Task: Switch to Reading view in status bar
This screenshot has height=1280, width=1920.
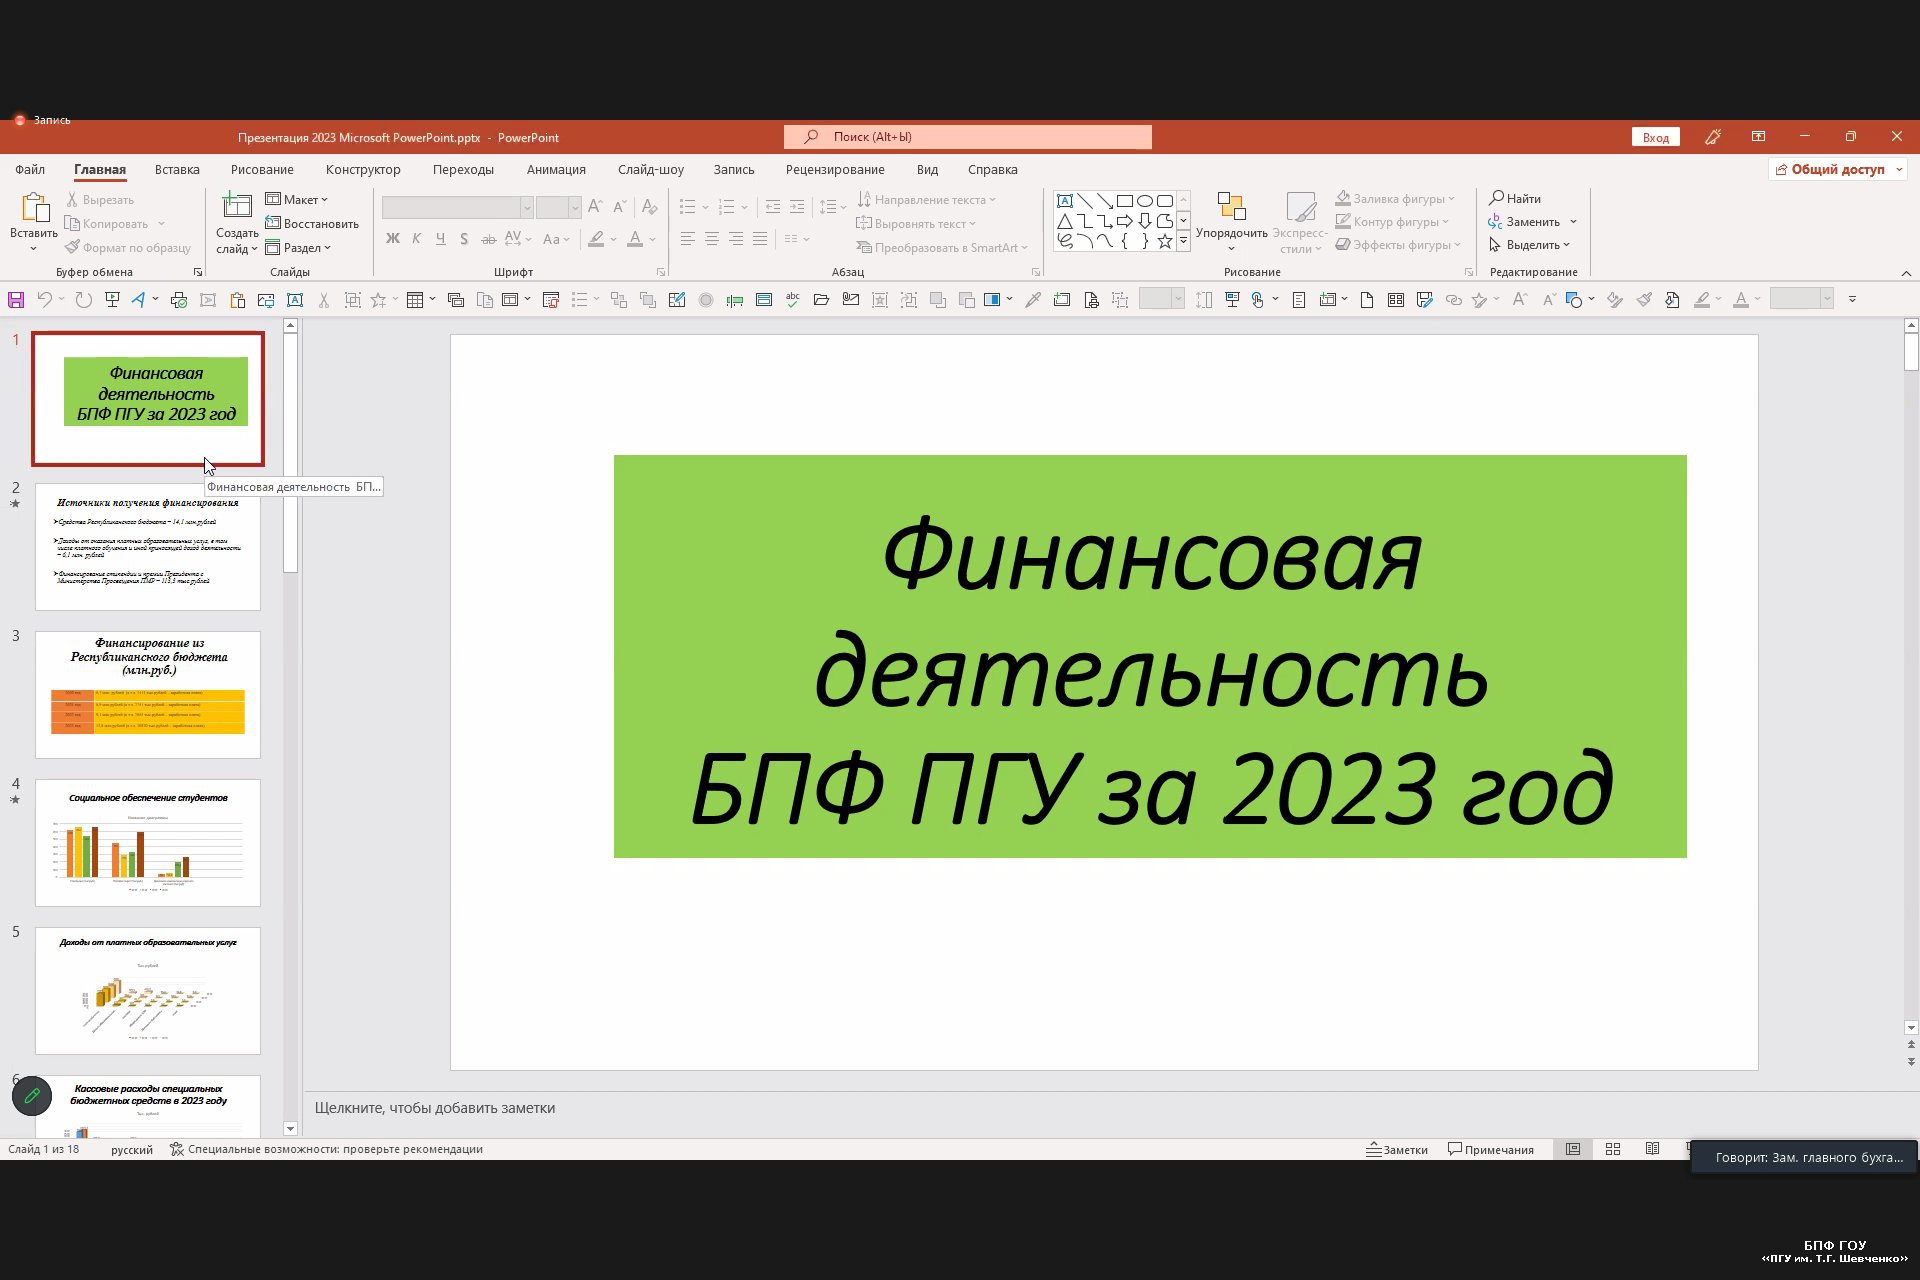Action: tap(1653, 1149)
